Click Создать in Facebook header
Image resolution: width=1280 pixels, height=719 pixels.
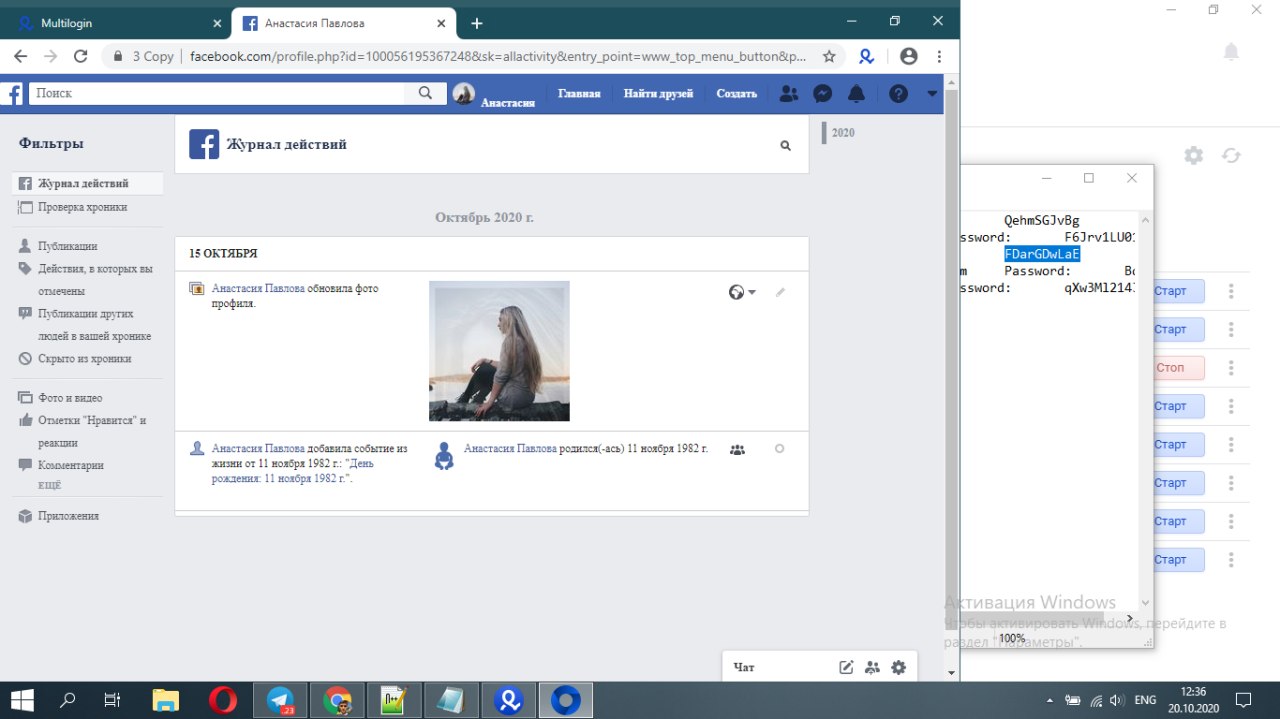(x=737, y=94)
